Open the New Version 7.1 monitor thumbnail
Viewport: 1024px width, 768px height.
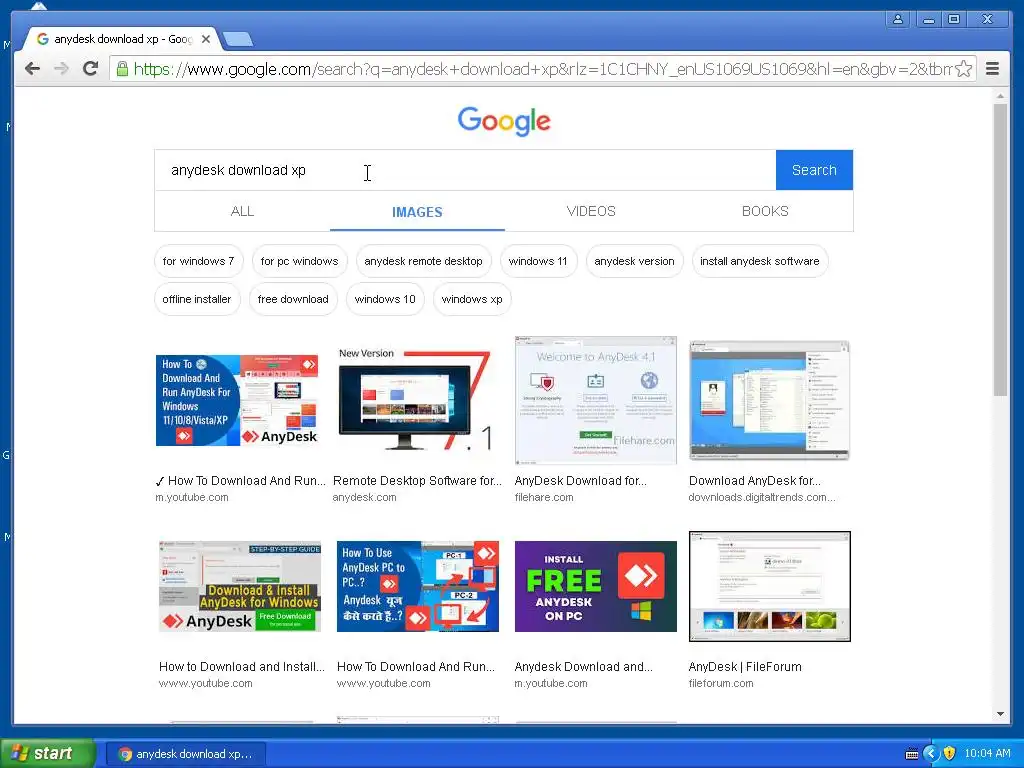(415, 400)
